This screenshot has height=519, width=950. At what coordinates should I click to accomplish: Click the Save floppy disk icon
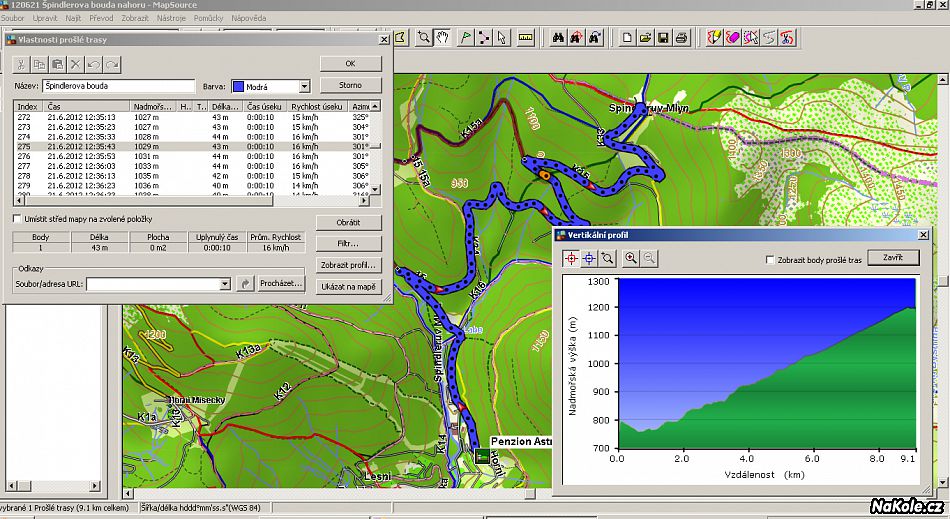[x=663, y=38]
